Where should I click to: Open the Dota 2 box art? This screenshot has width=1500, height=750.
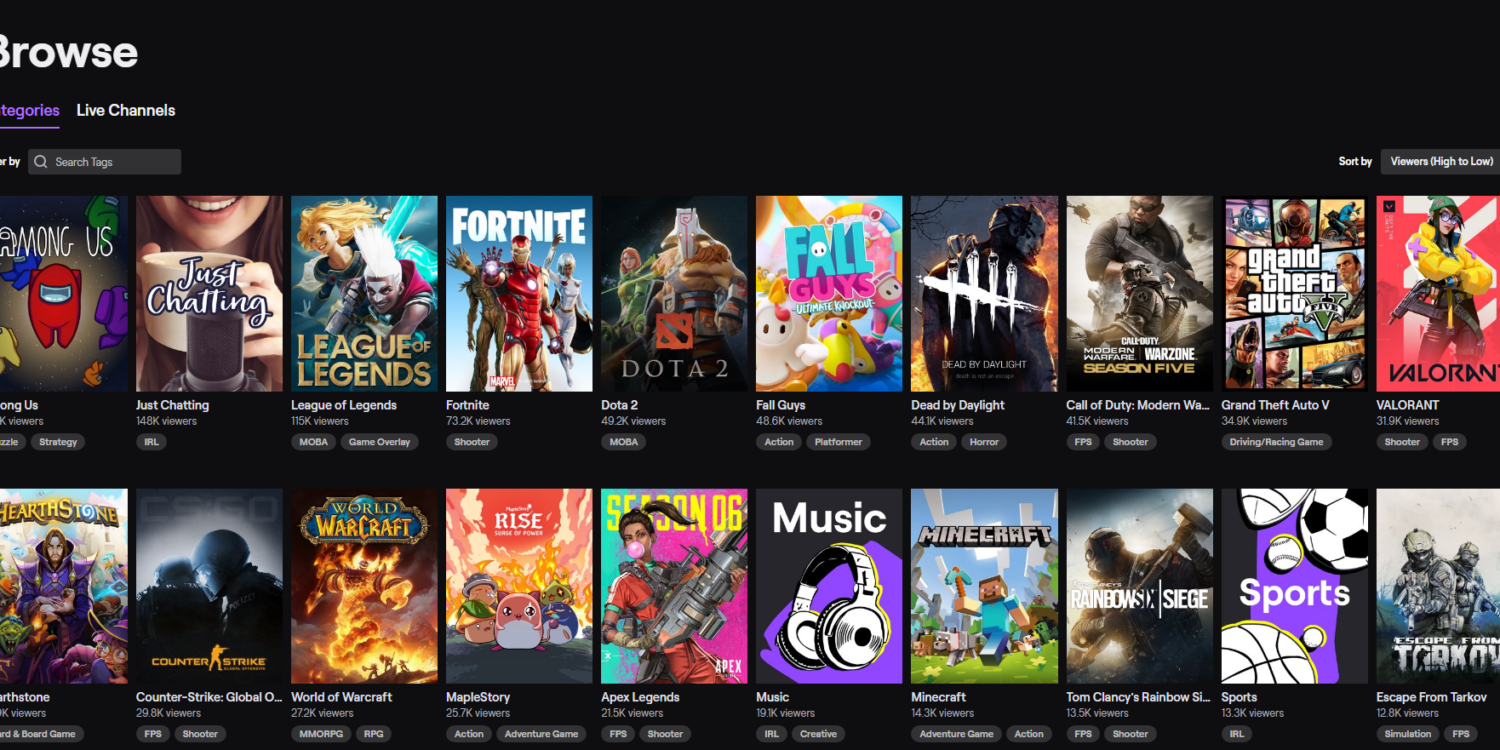674,293
